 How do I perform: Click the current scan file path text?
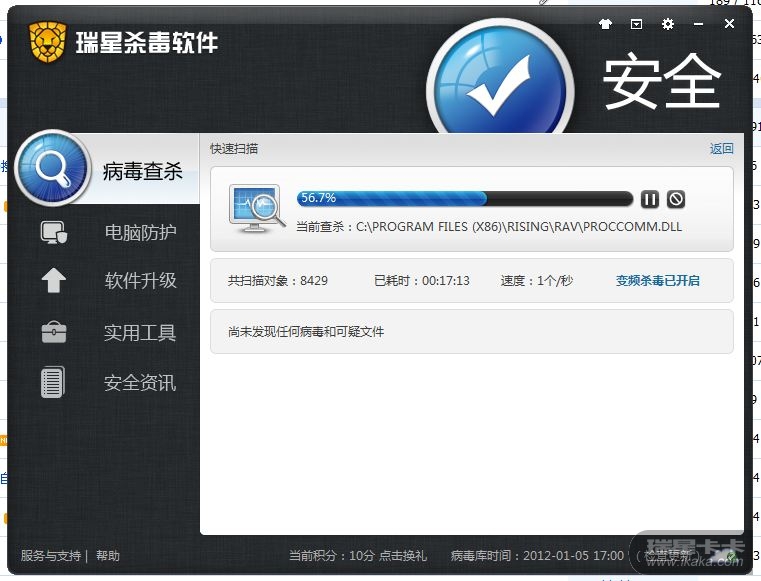click(x=489, y=227)
